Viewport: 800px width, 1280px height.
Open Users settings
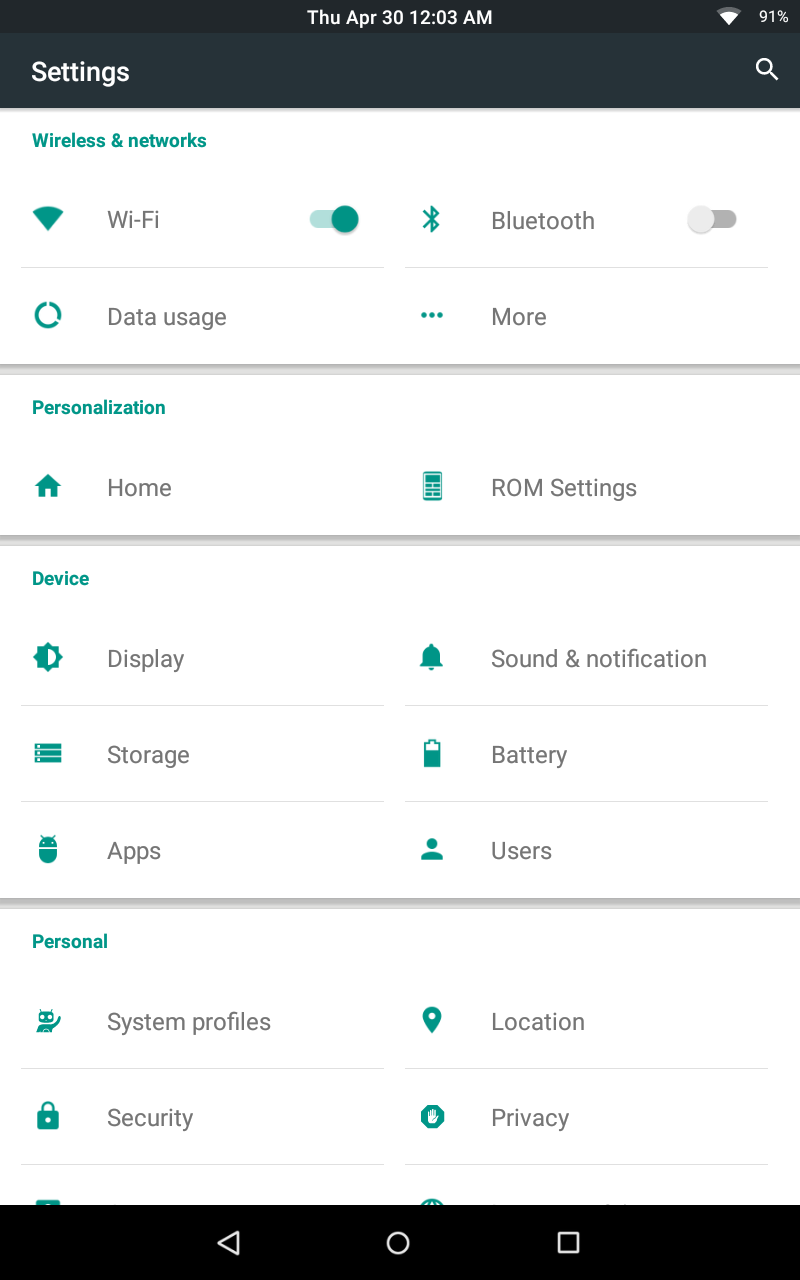(586, 850)
